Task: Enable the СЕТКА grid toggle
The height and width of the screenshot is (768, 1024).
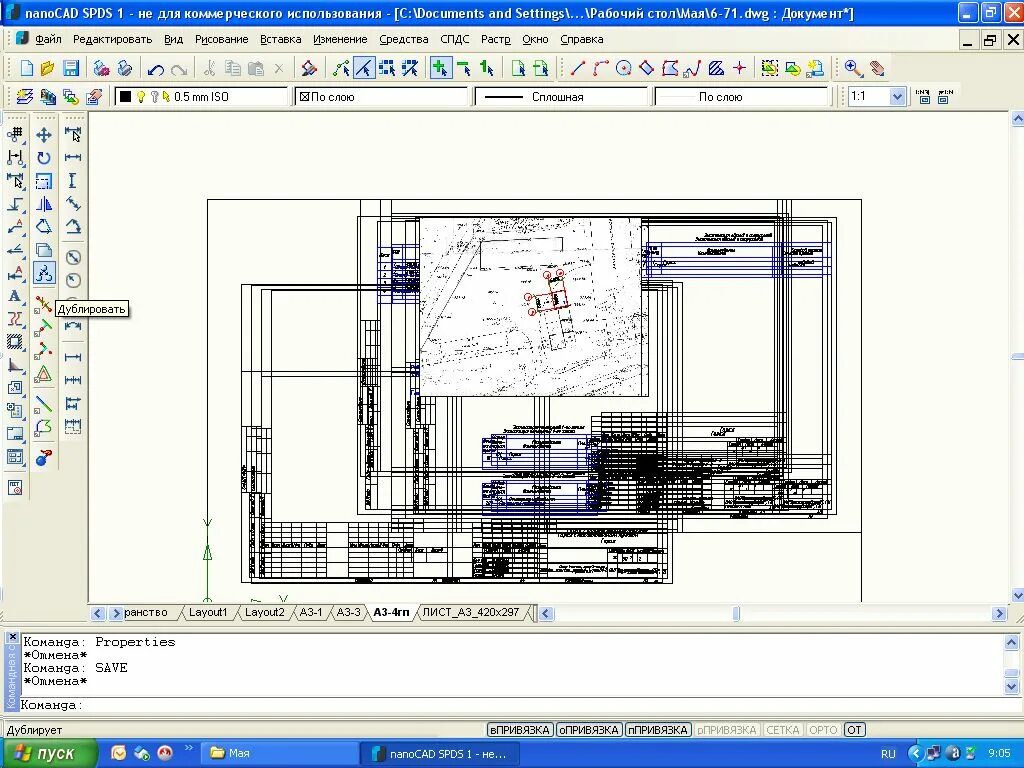Action: pyautogui.click(x=782, y=729)
